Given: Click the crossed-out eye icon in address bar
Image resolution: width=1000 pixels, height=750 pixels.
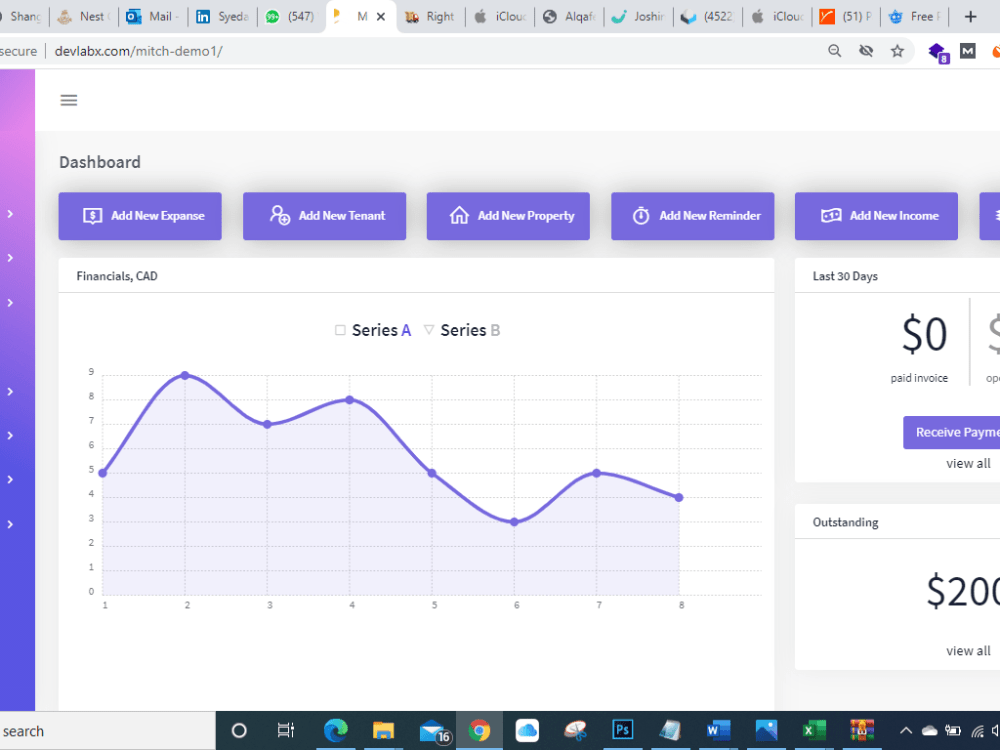Looking at the screenshot, I should (865, 51).
